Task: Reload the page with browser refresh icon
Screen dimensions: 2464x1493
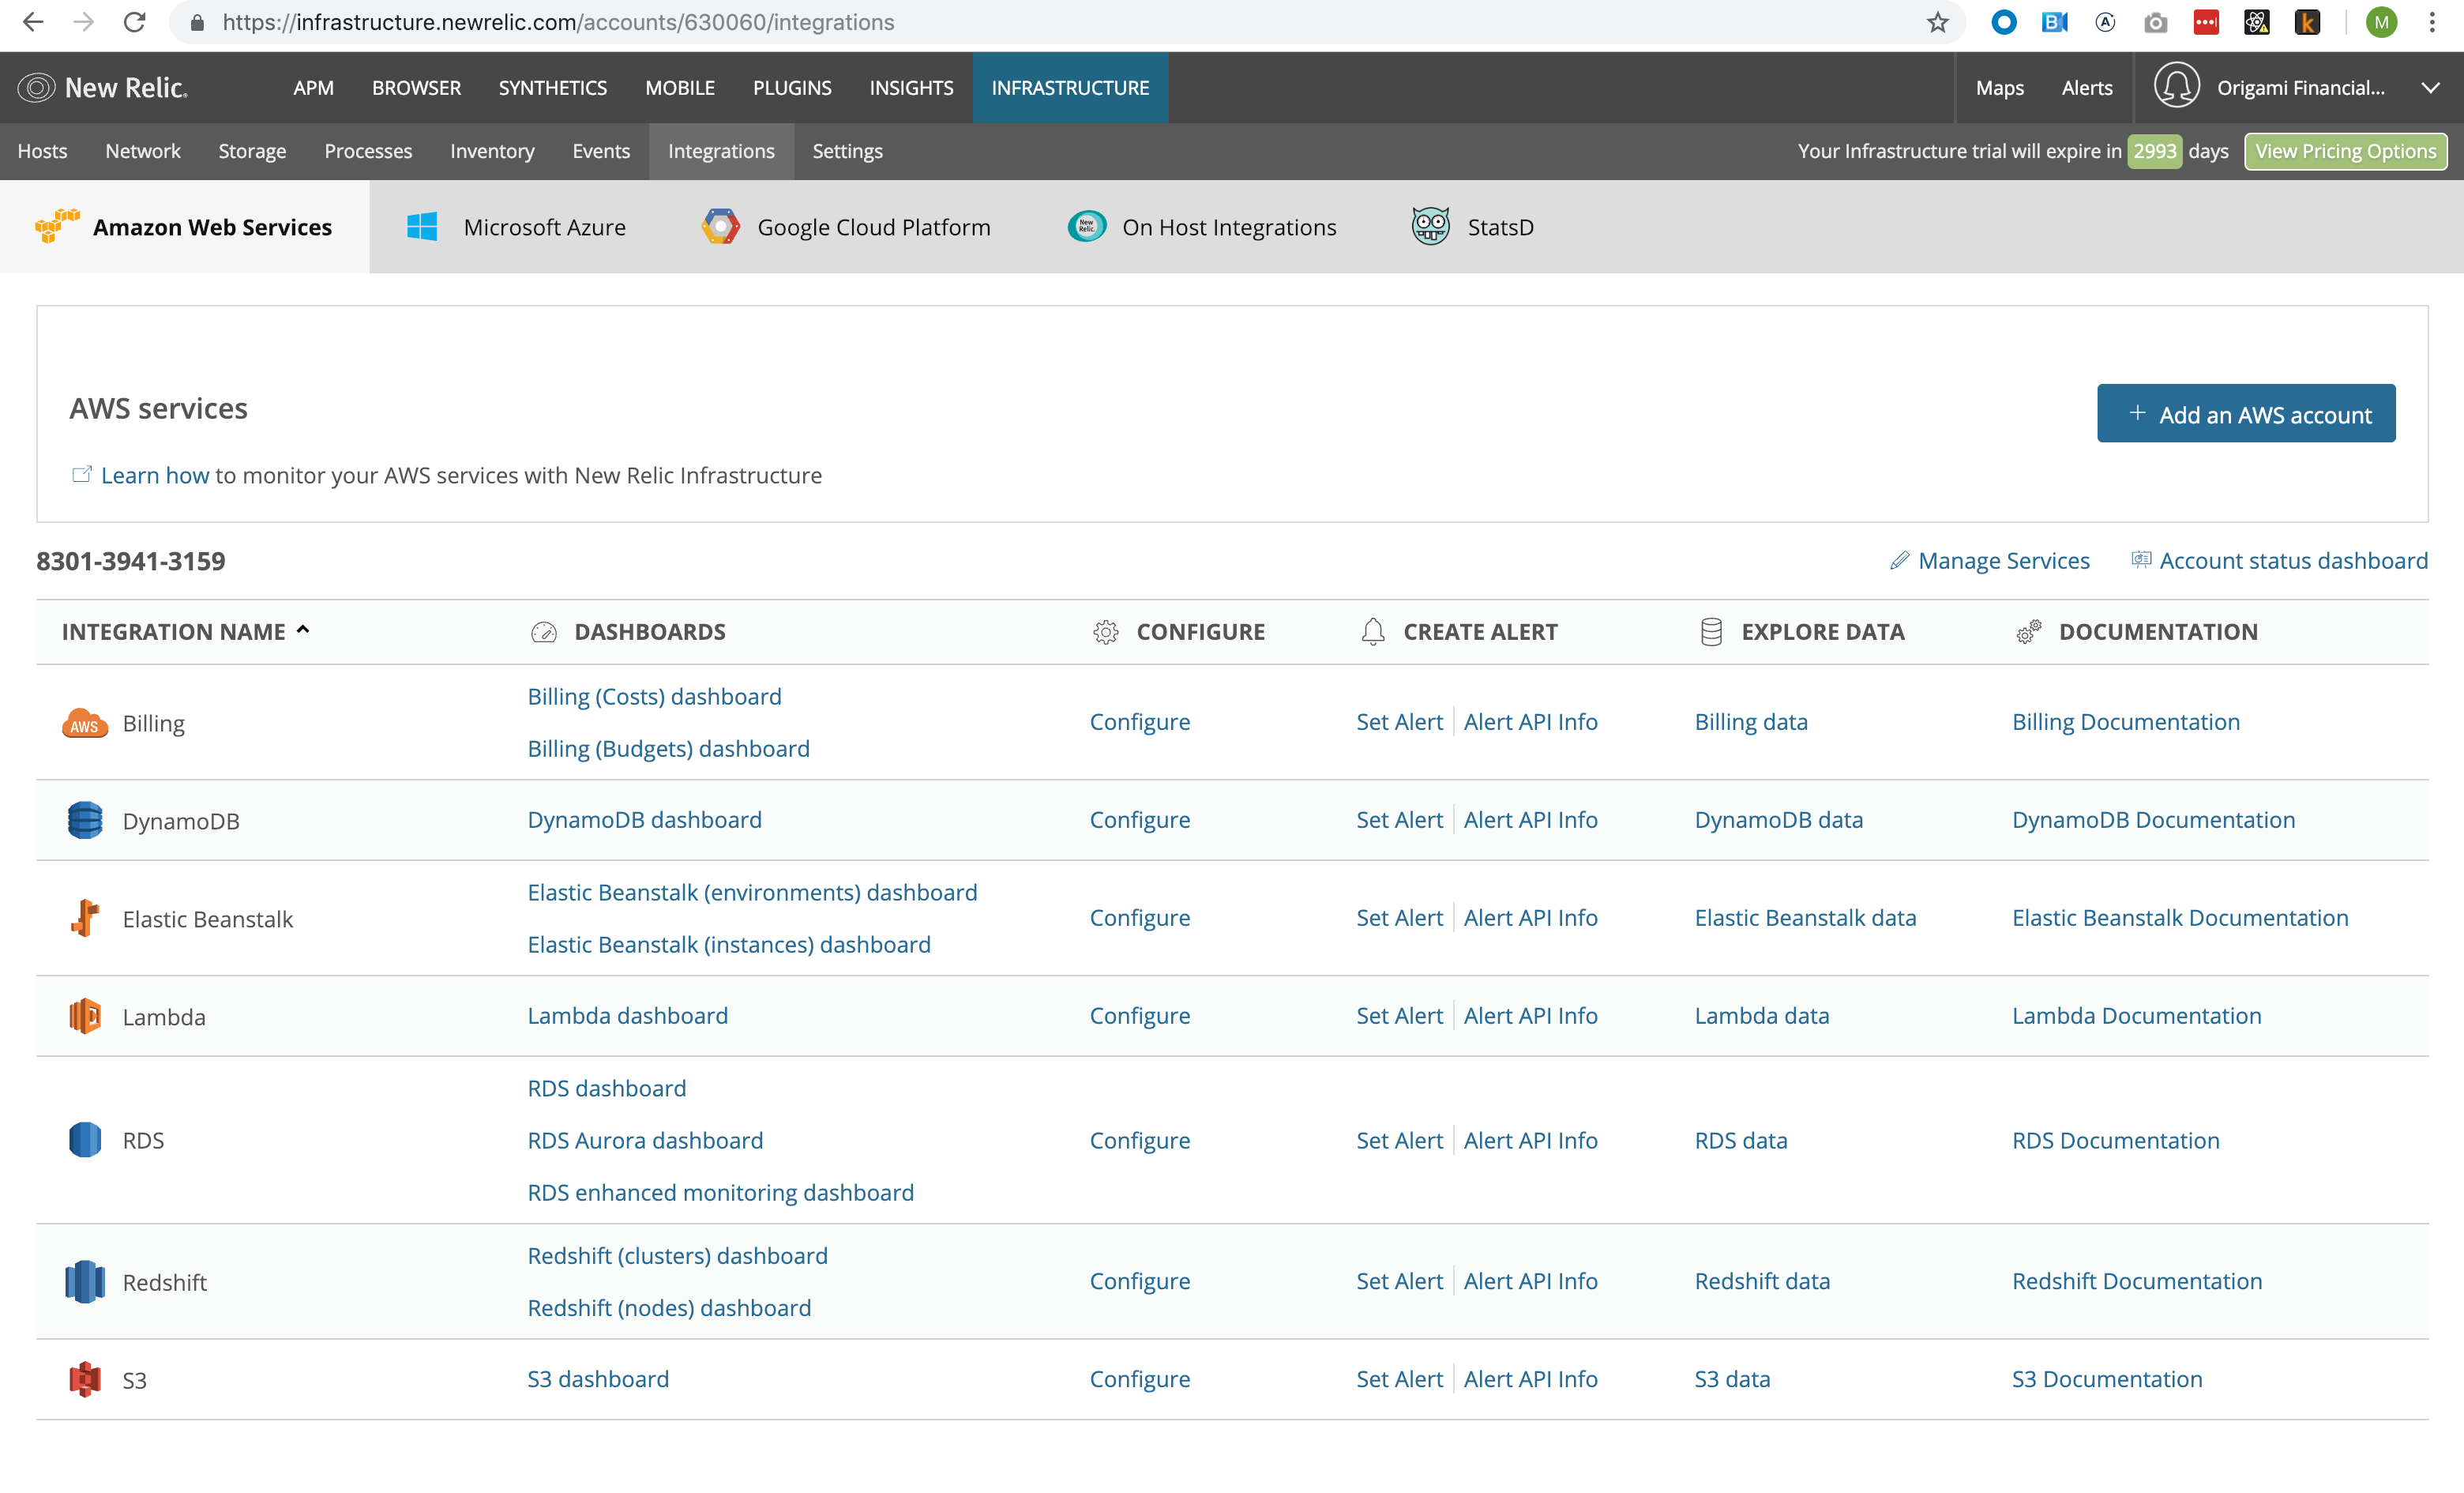Action: click(135, 22)
